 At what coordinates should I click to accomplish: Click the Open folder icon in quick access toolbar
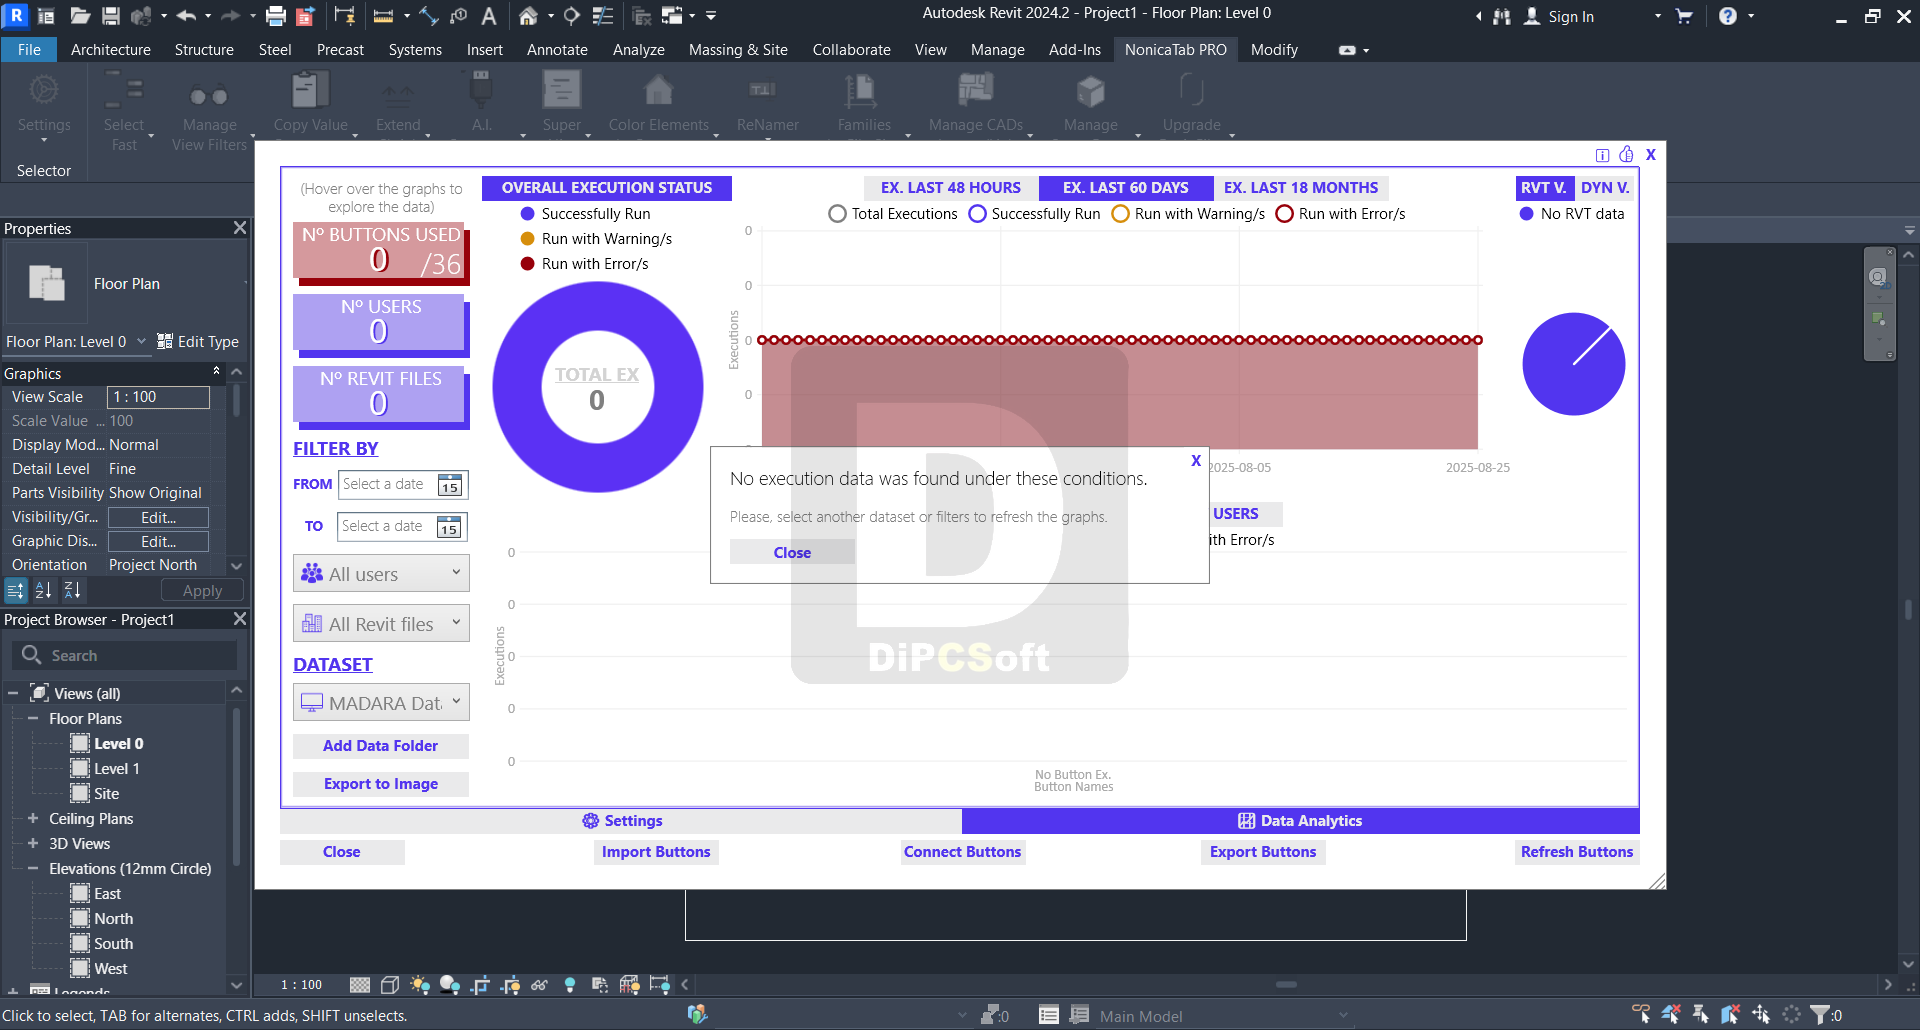tap(80, 16)
